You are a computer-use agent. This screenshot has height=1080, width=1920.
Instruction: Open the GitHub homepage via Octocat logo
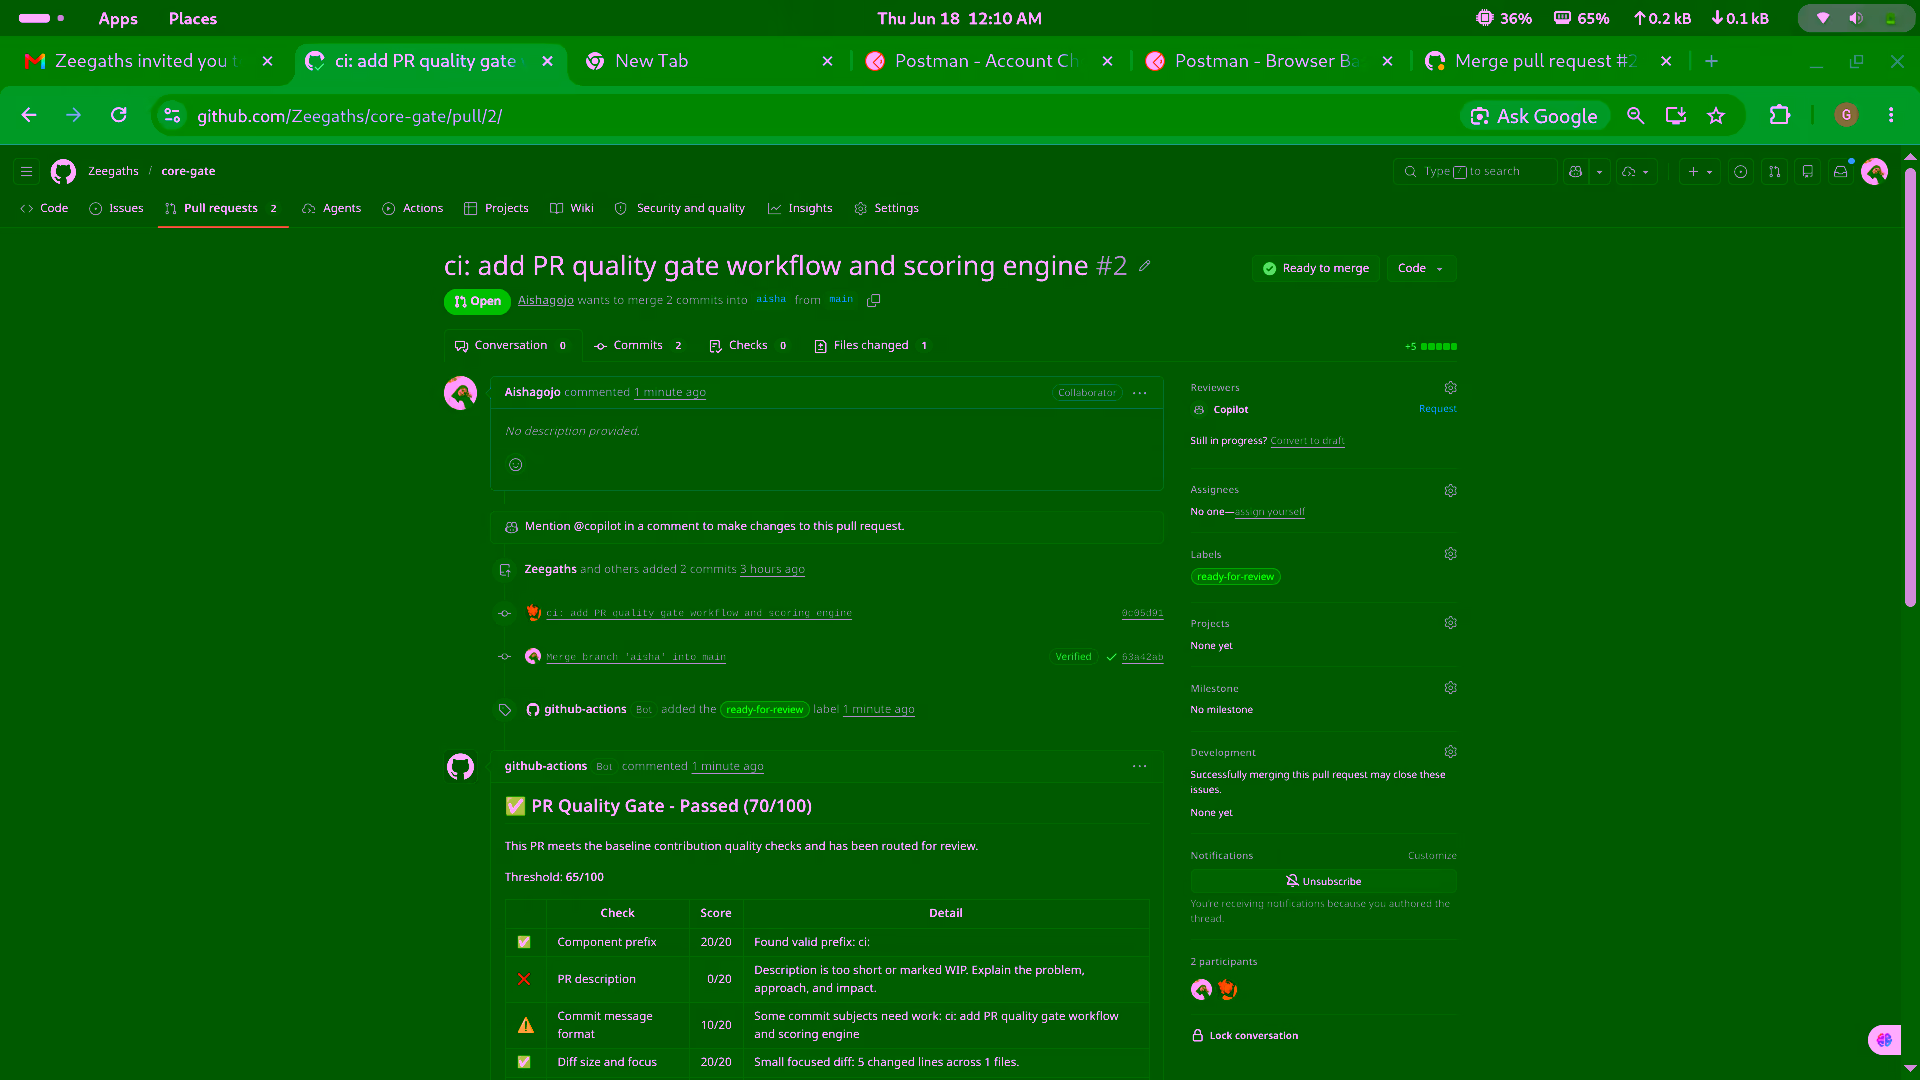[63, 172]
